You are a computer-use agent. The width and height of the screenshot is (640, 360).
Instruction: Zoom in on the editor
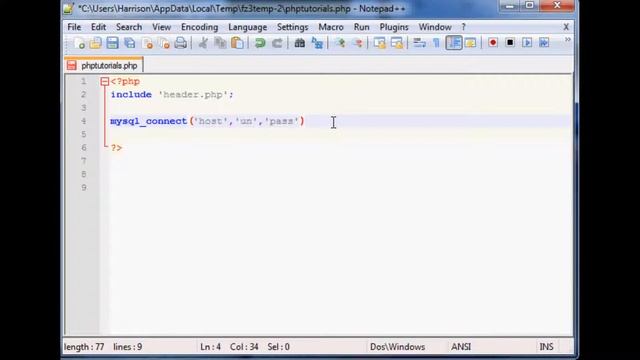pyautogui.click(x=340, y=43)
